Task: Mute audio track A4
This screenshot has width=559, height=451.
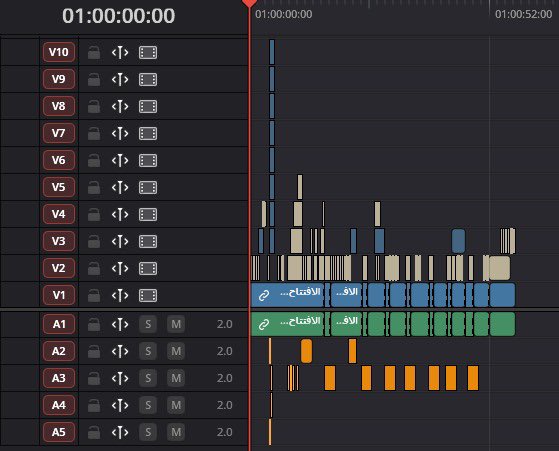Action: [x=176, y=405]
